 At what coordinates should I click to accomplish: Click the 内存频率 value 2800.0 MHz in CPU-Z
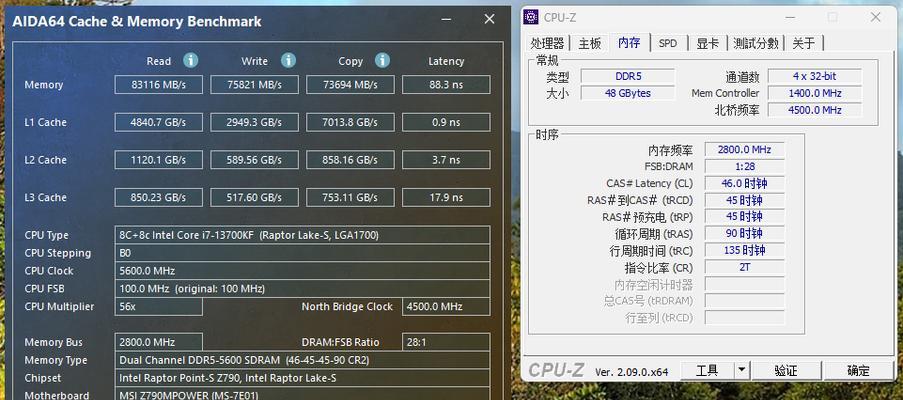(744, 150)
